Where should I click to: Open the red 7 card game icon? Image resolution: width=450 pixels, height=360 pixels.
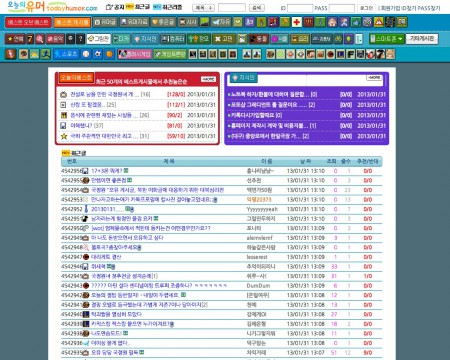[380, 54]
